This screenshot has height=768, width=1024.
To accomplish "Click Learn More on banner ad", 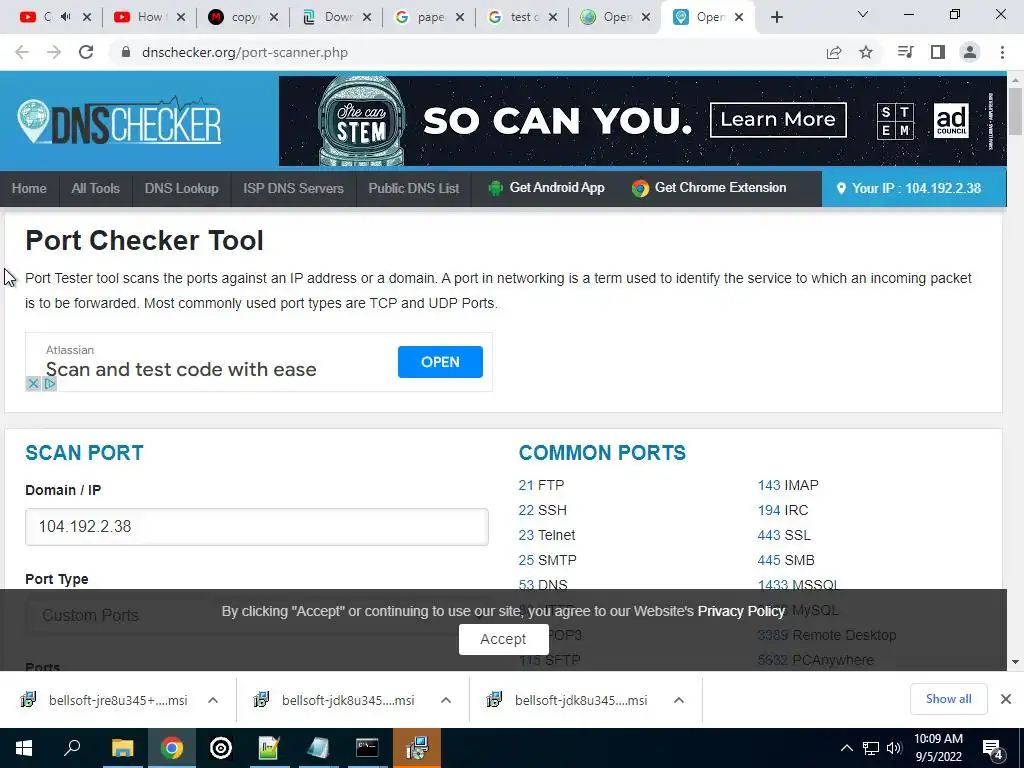I will [x=778, y=120].
